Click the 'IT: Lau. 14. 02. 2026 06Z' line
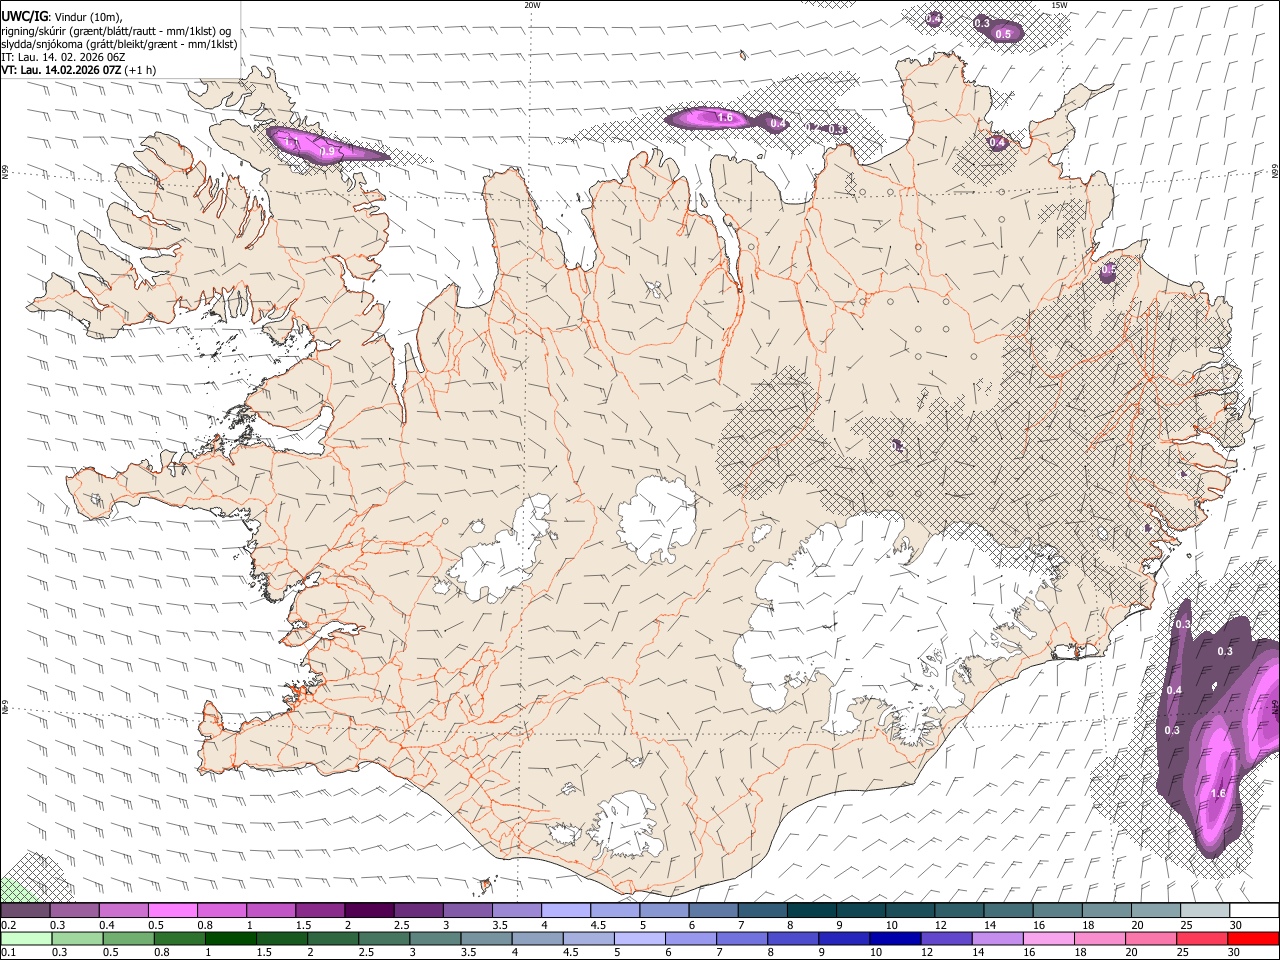1280x960 pixels. pos(63,57)
